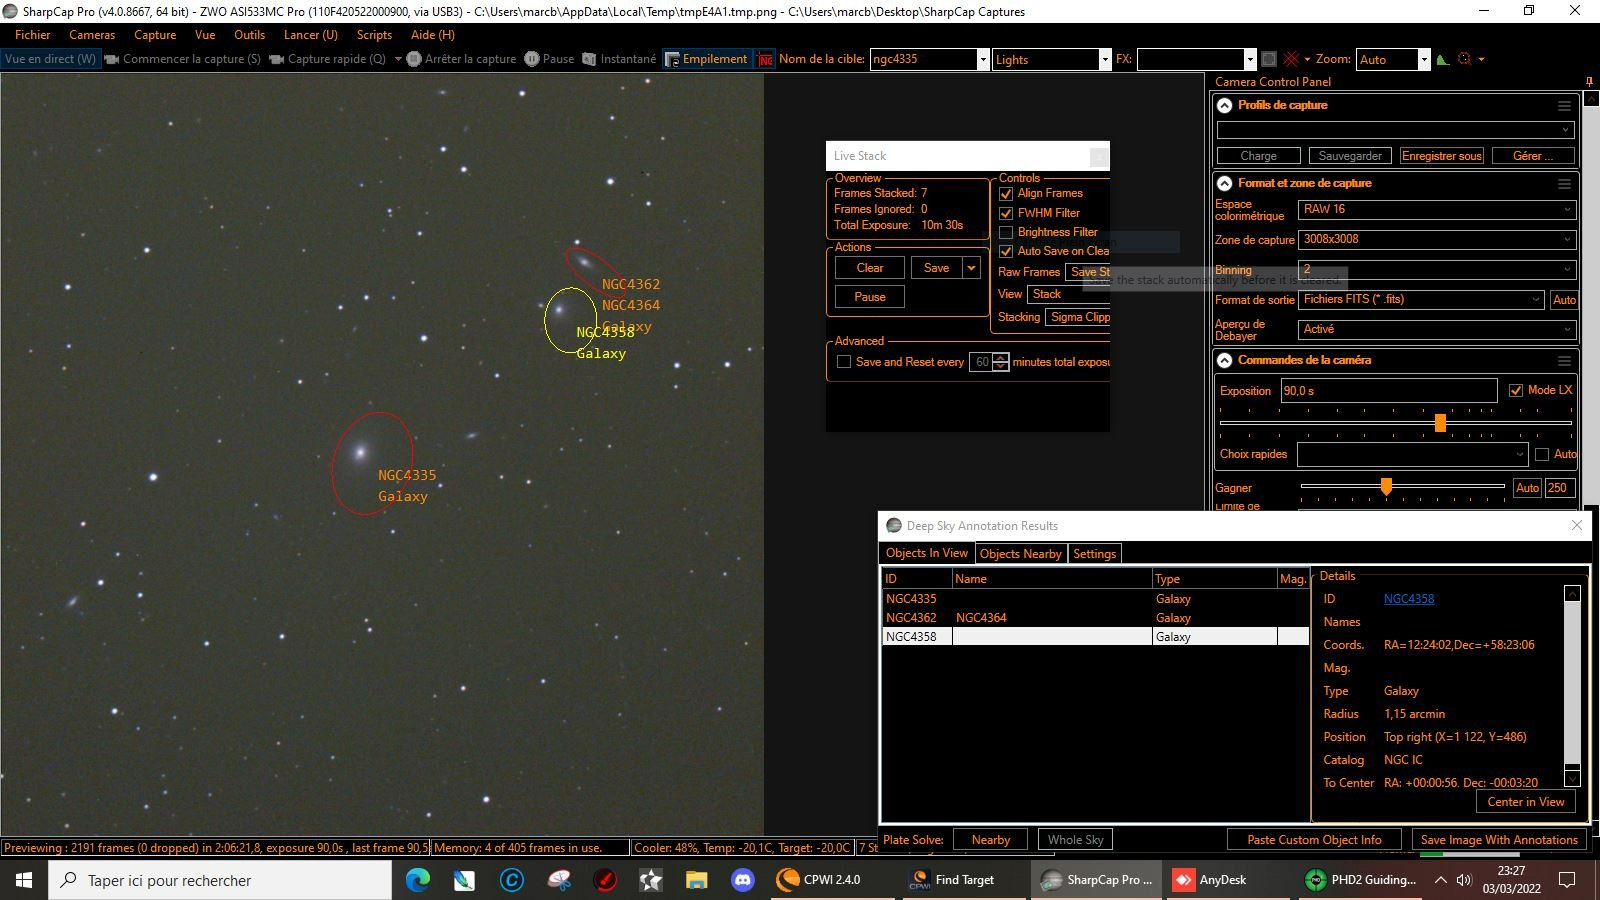This screenshot has width=1600, height=900.
Task: Open the notification center icon
Action: click(1568, 880)
